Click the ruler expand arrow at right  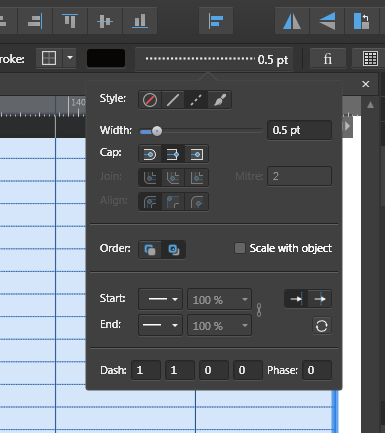pos(347,126)
